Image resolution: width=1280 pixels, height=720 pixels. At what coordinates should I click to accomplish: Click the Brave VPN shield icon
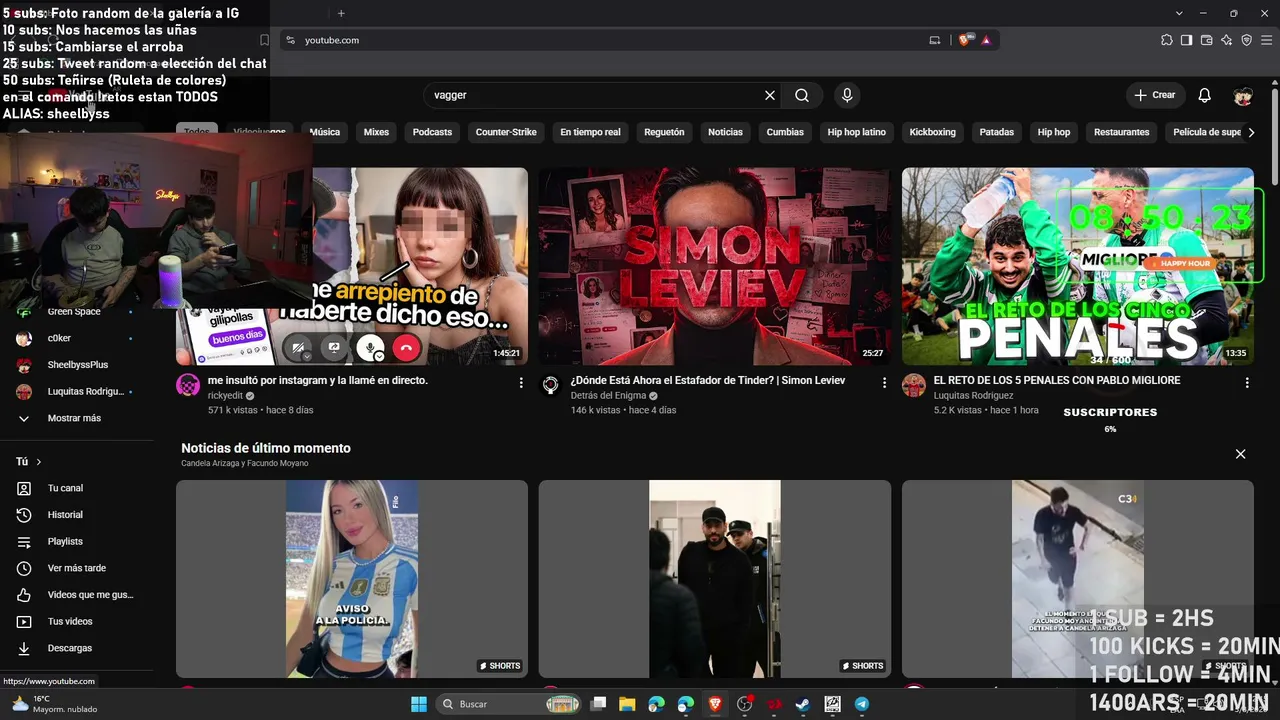(x=1246, y=40)
